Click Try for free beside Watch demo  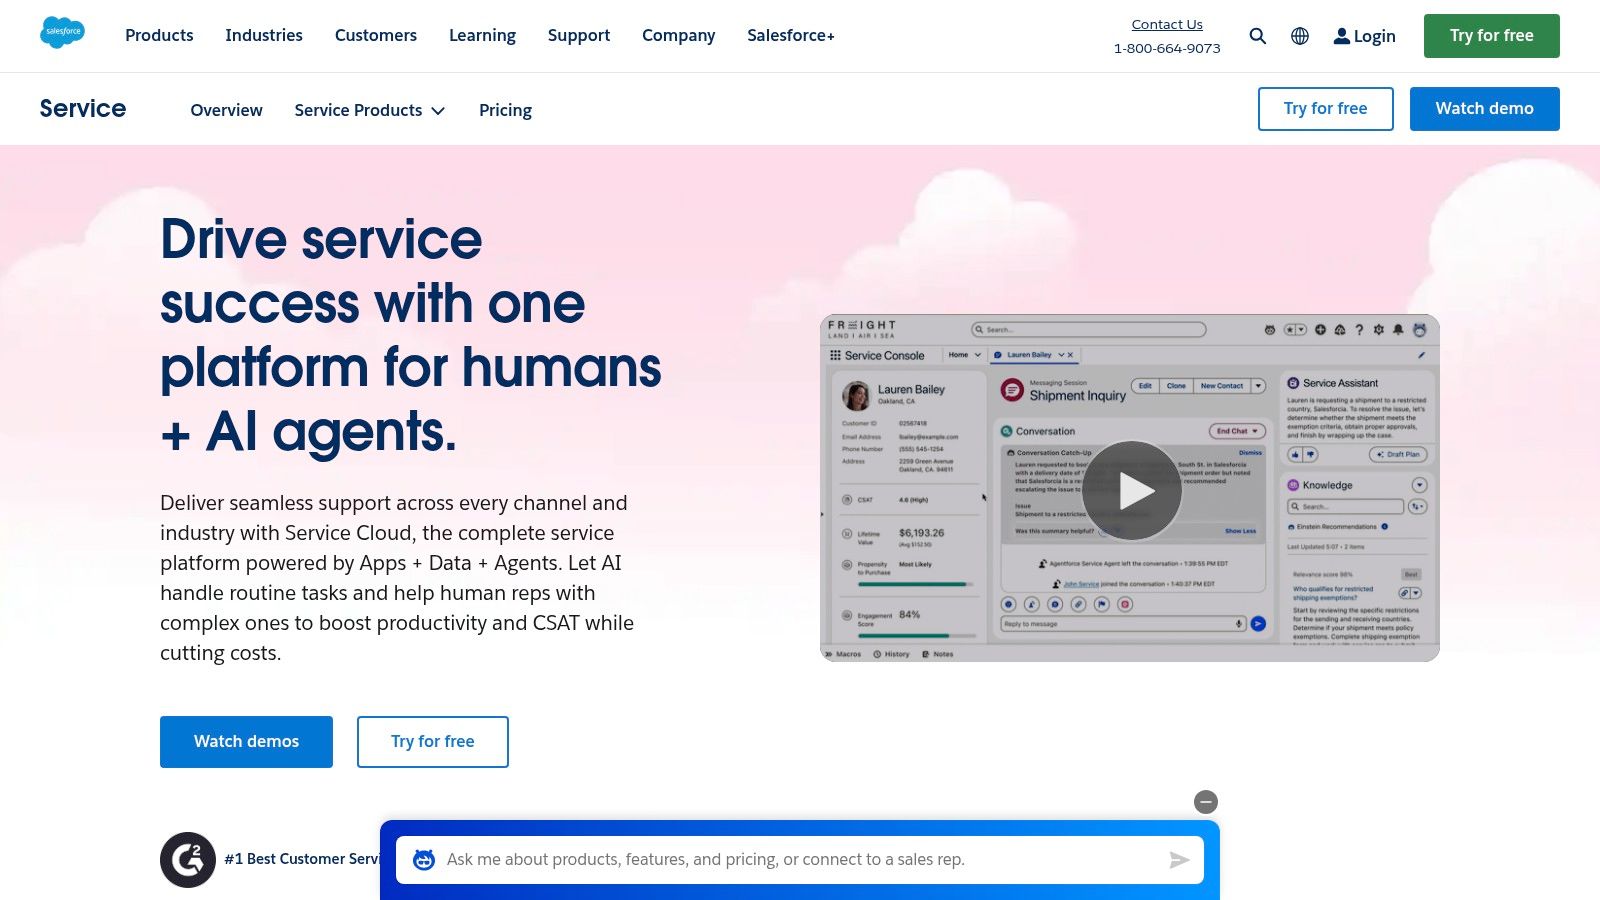tap(1326, 109)
